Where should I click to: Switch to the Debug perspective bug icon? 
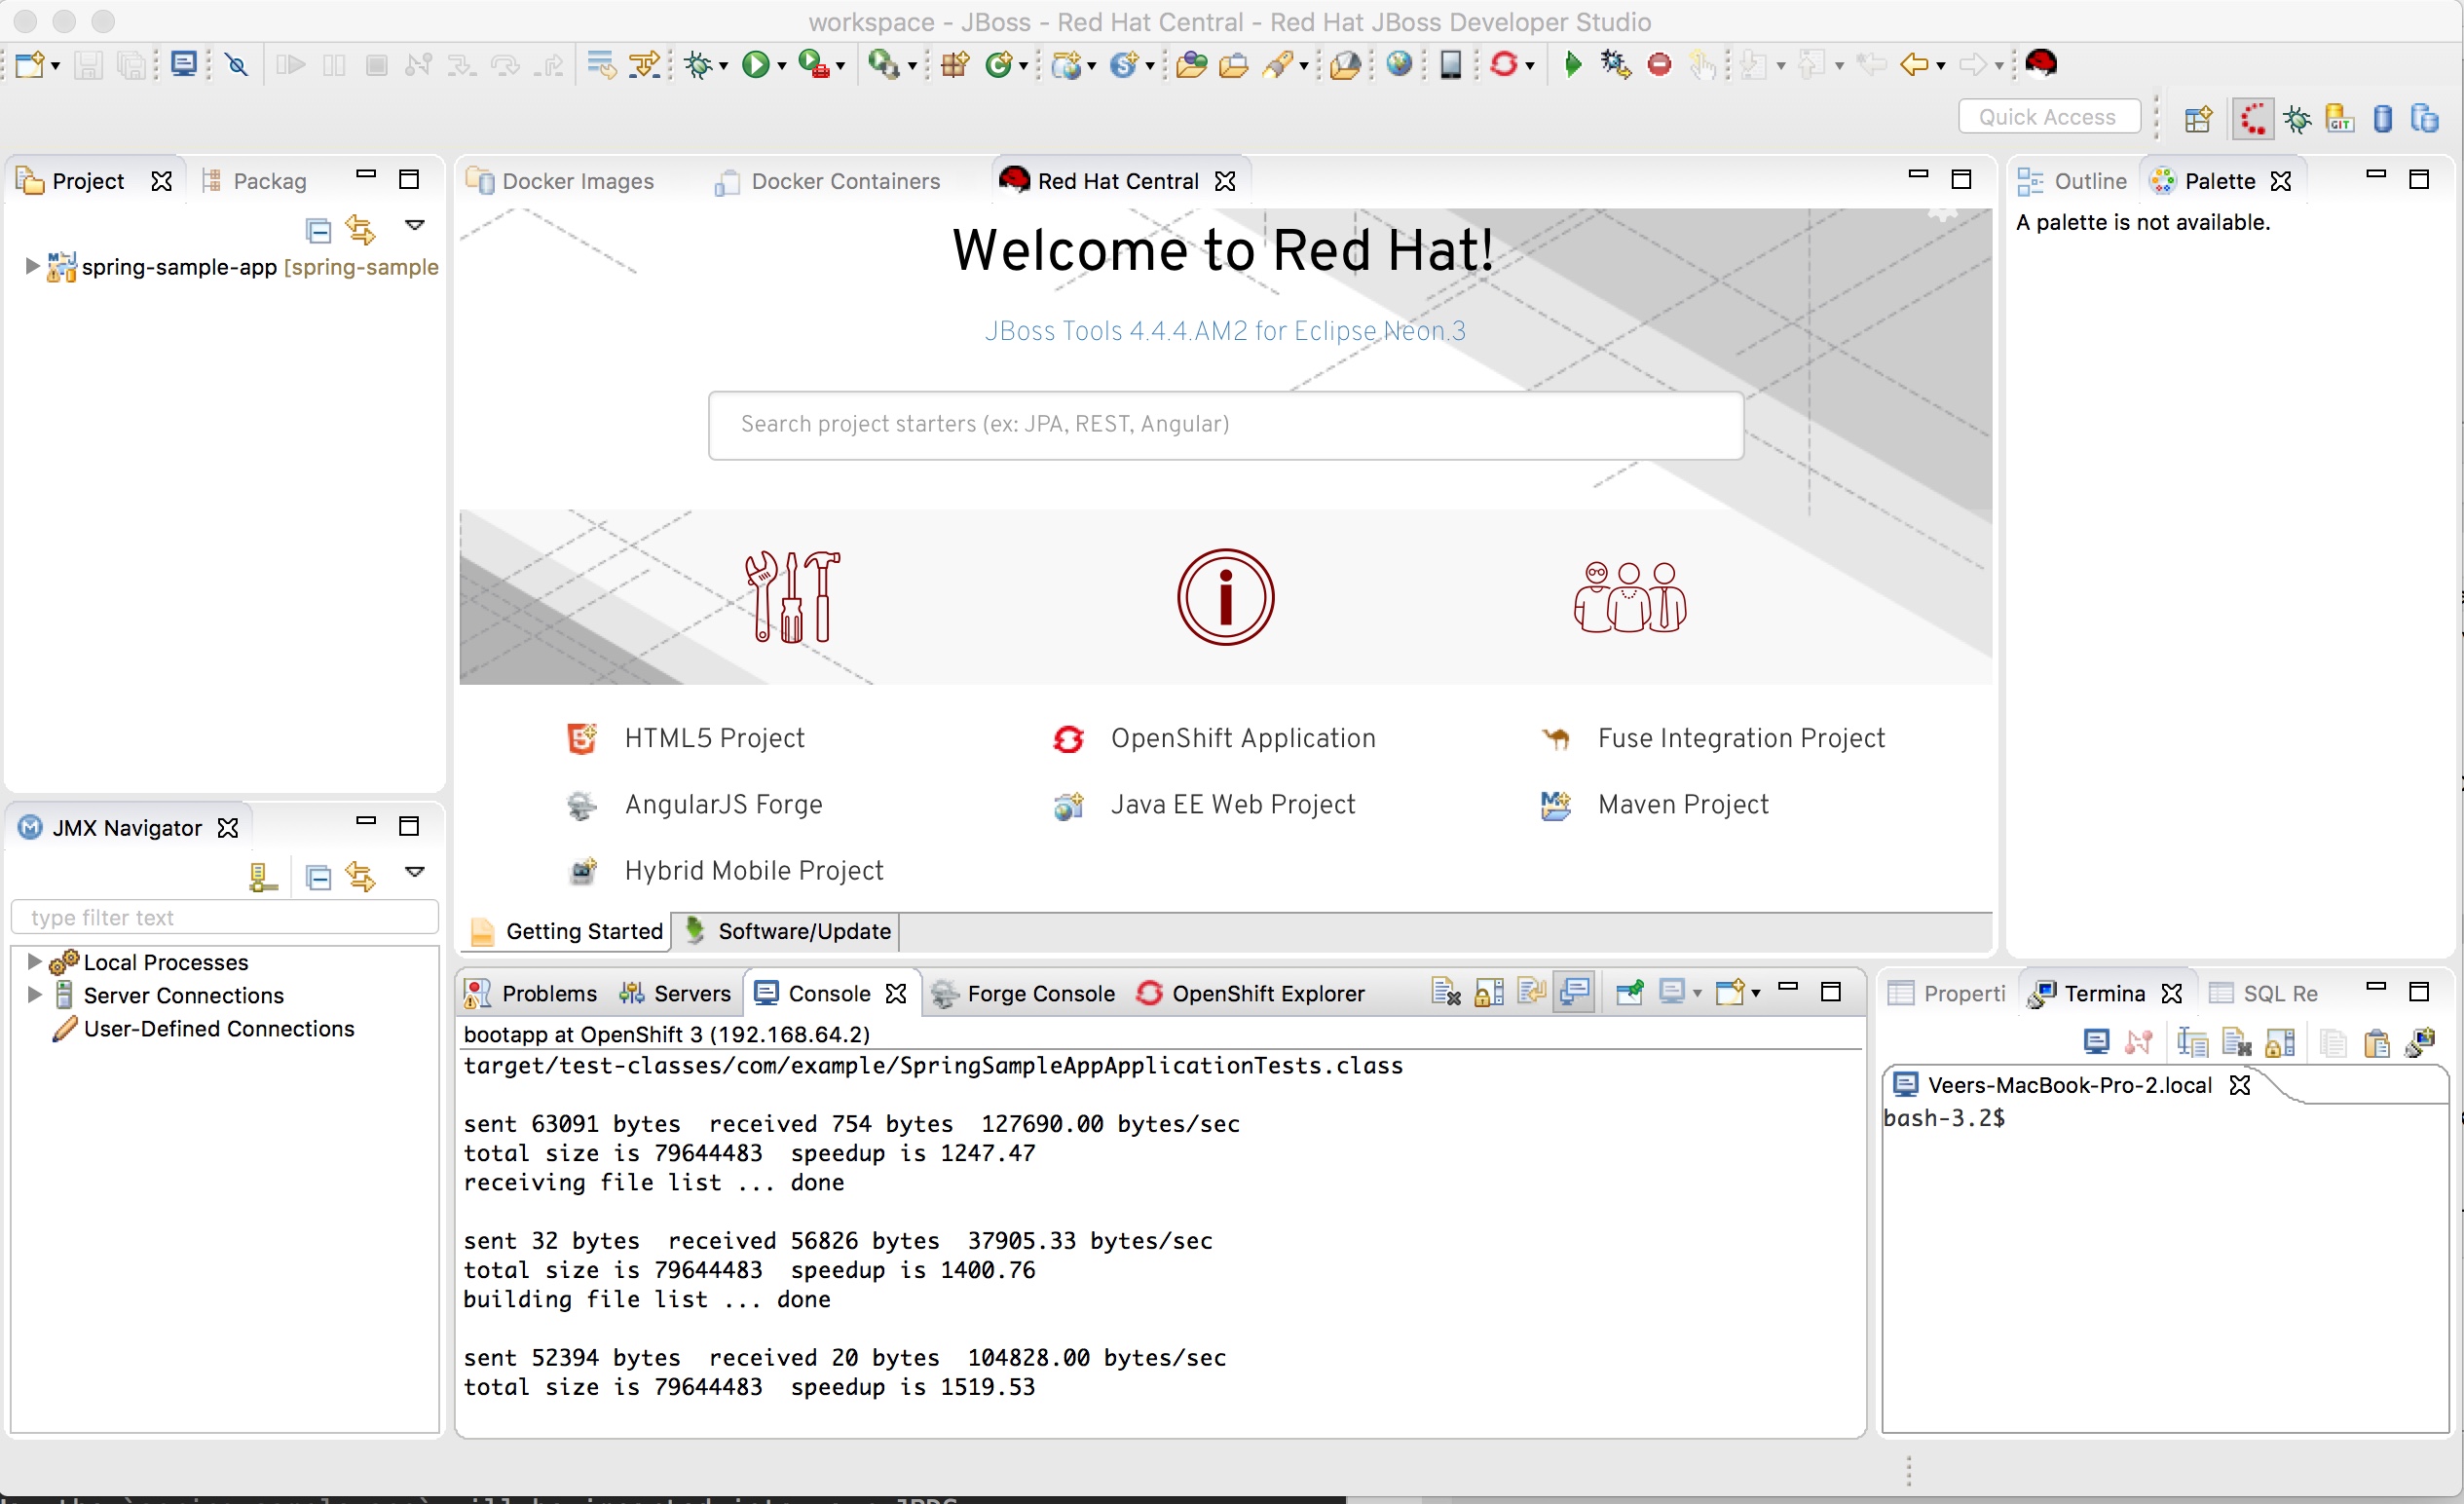tap(2297, 119)
